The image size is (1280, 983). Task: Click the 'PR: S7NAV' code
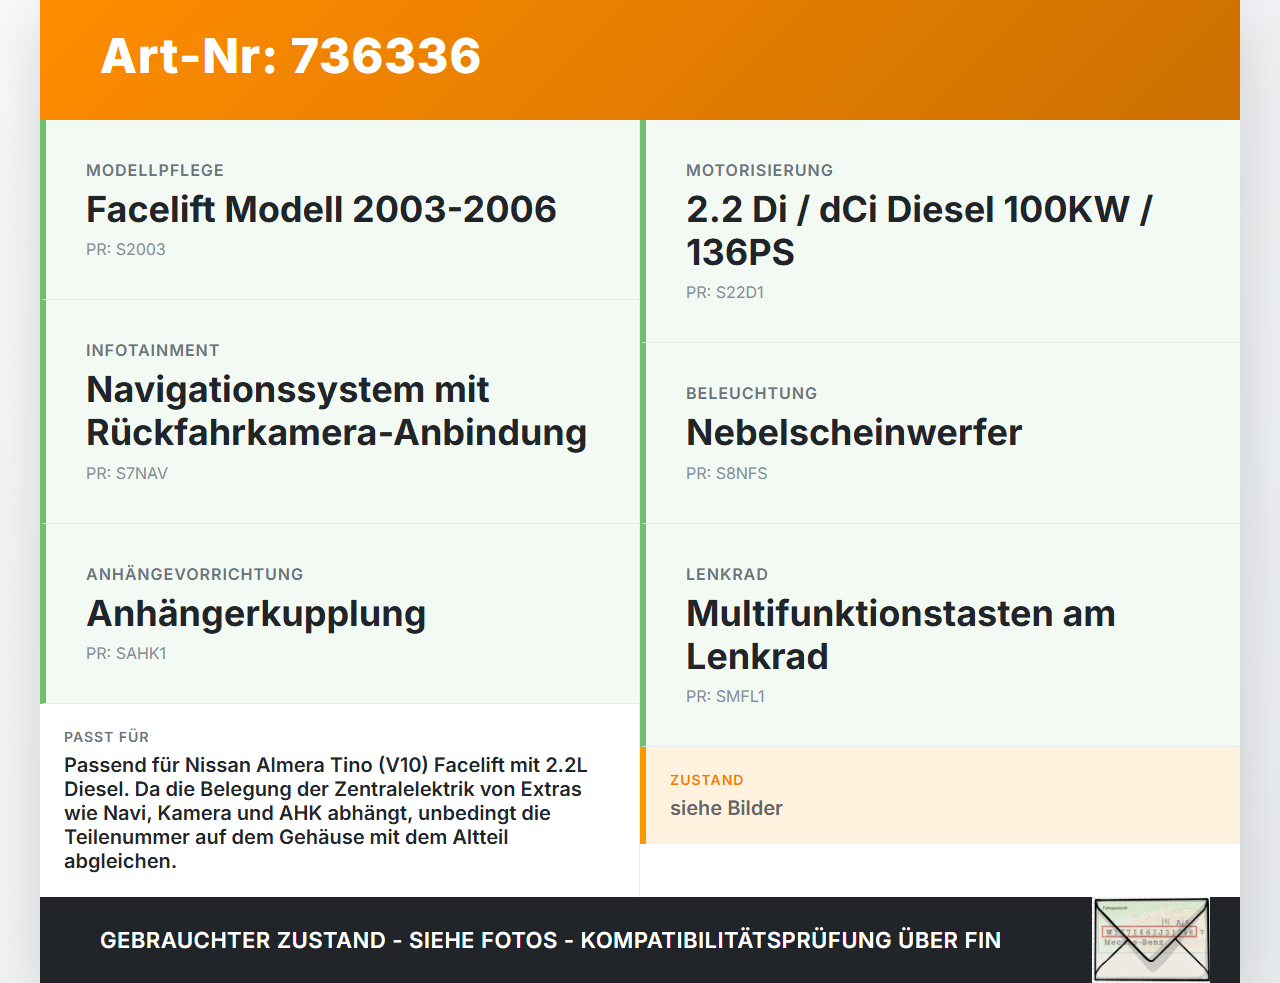(x=127, y=473)
